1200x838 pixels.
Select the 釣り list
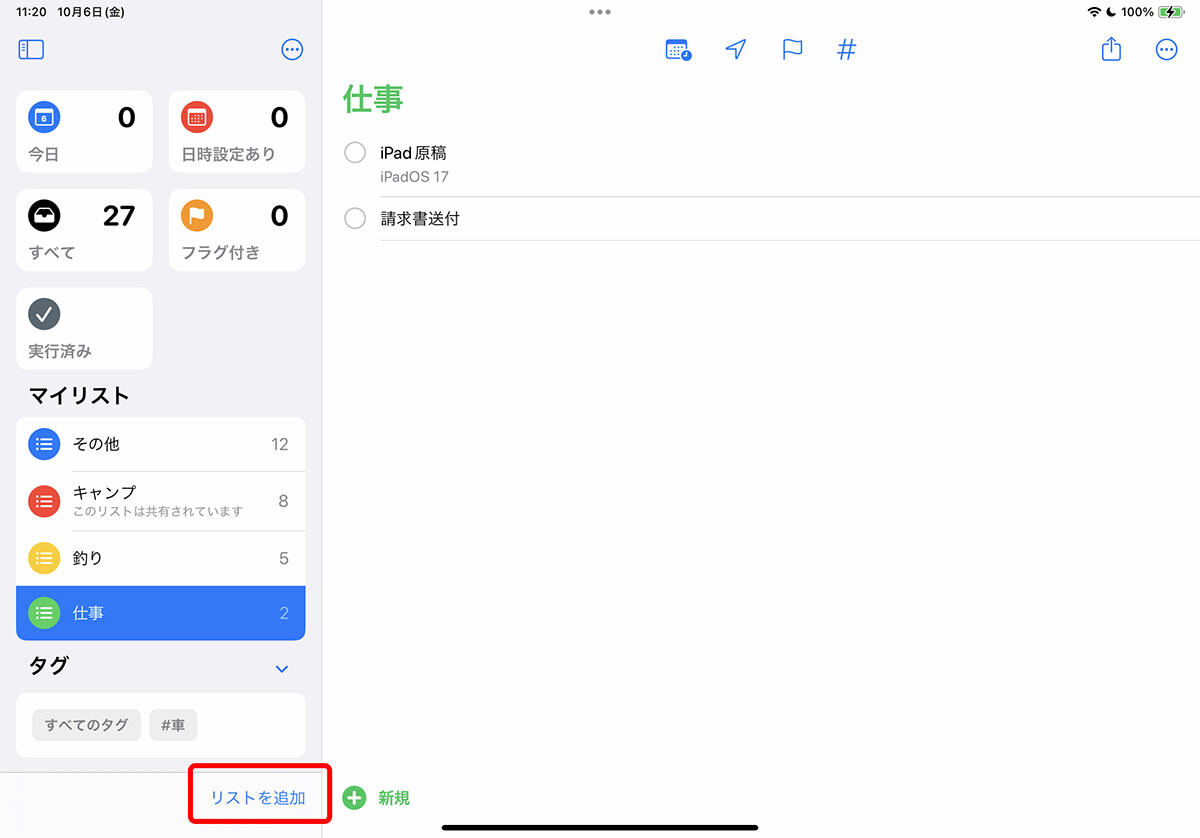pyautogui.click(x=161, y=558)
